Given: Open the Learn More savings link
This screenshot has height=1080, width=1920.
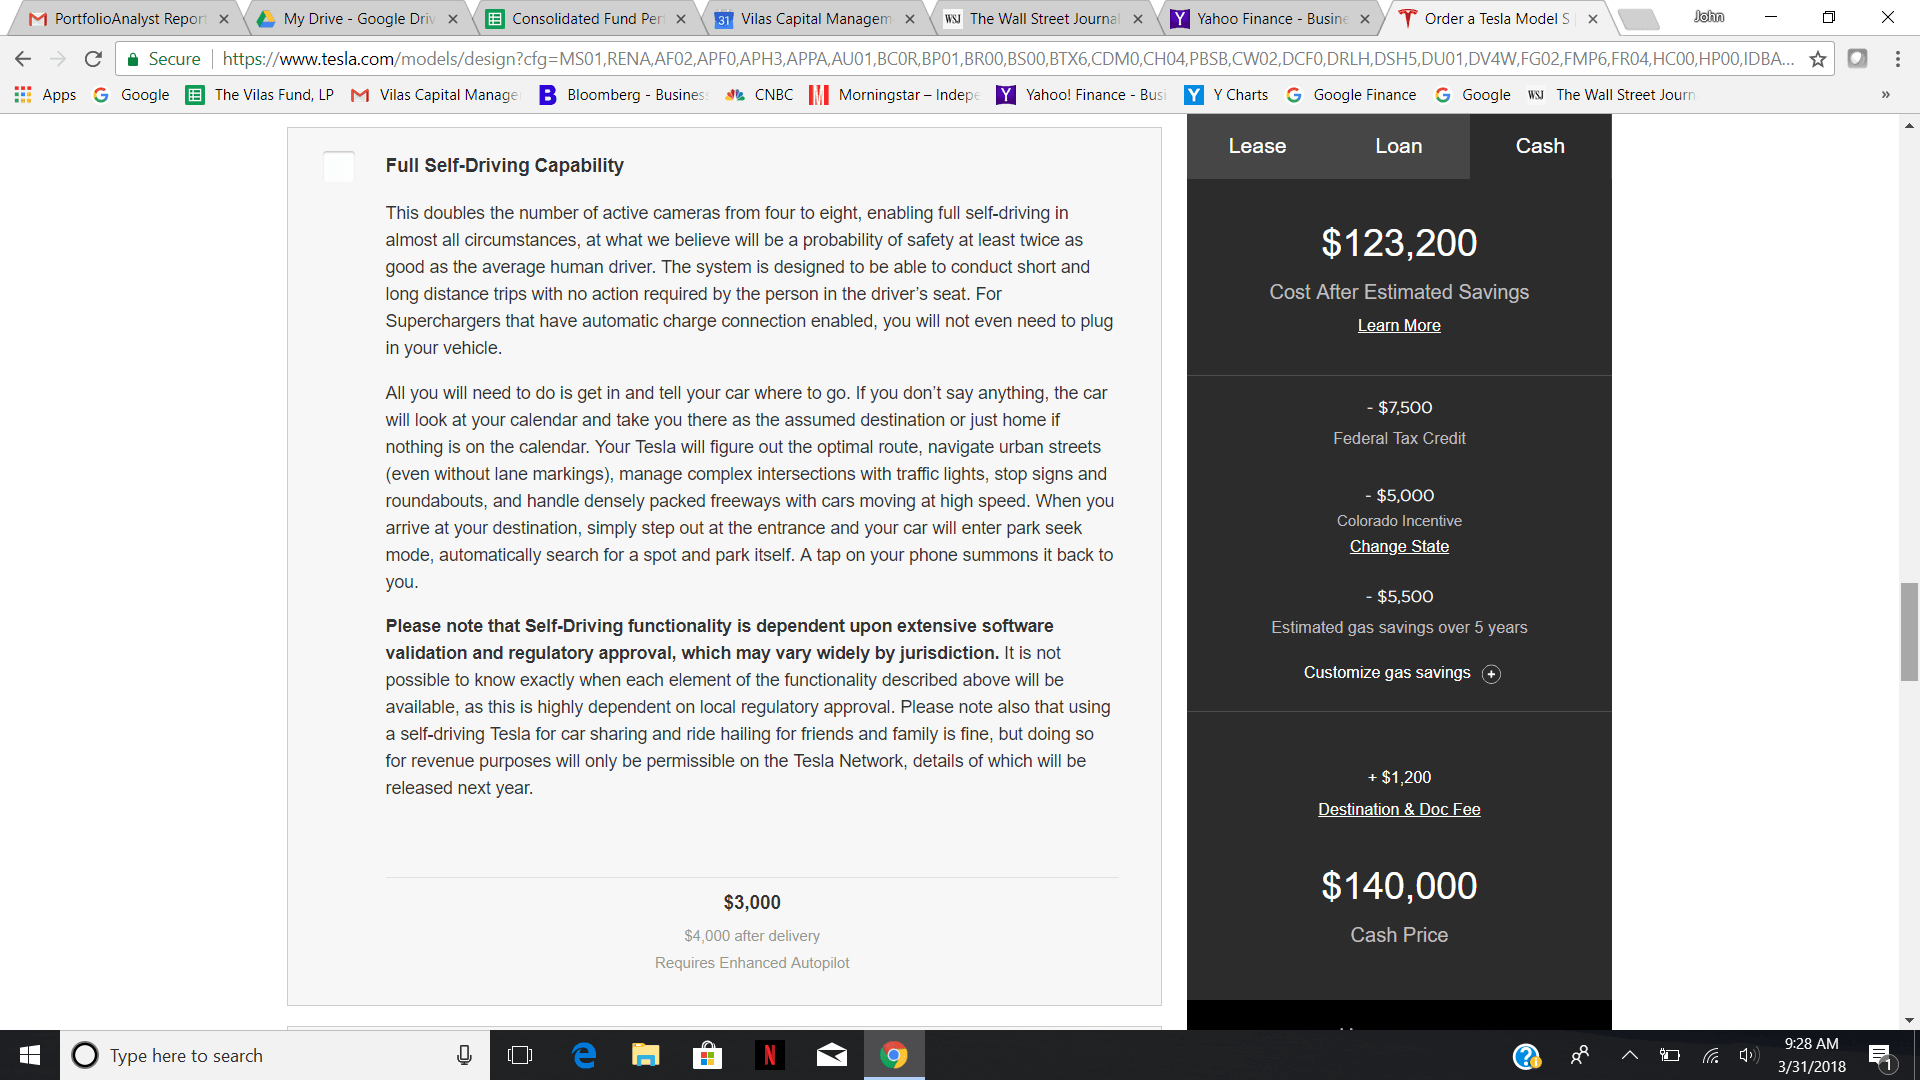Looking at the screenshot, I should (1399, 325).
